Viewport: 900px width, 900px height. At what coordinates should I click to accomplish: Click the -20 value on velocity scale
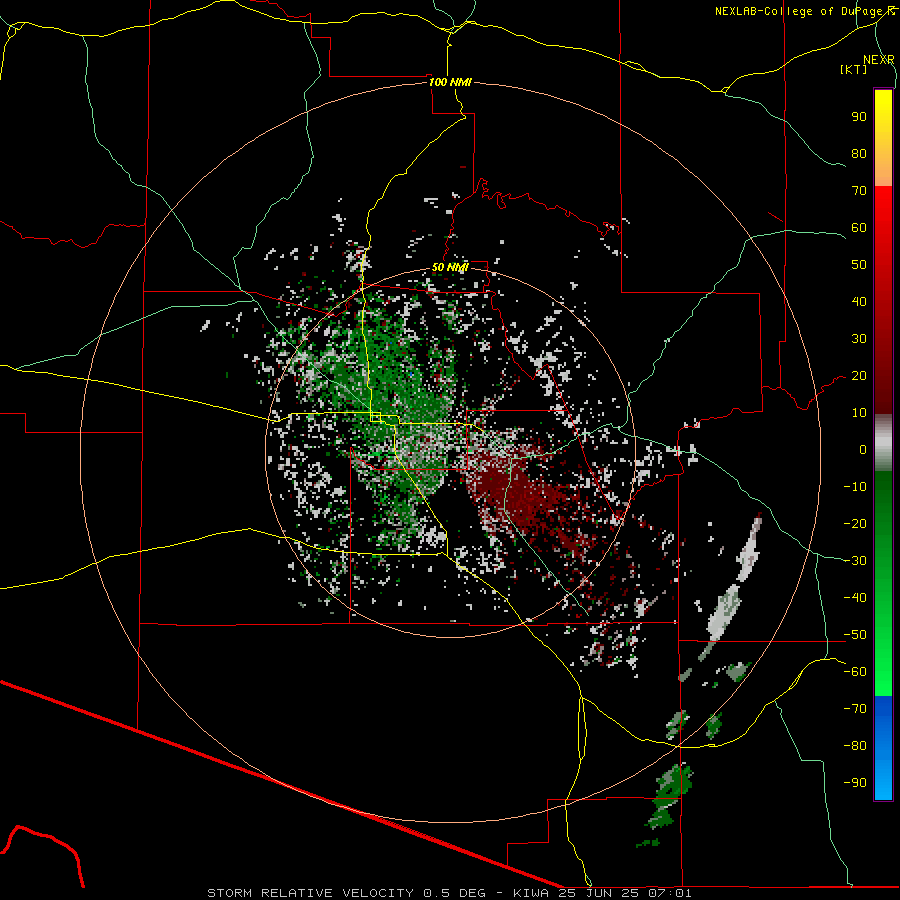click(855, 524)
